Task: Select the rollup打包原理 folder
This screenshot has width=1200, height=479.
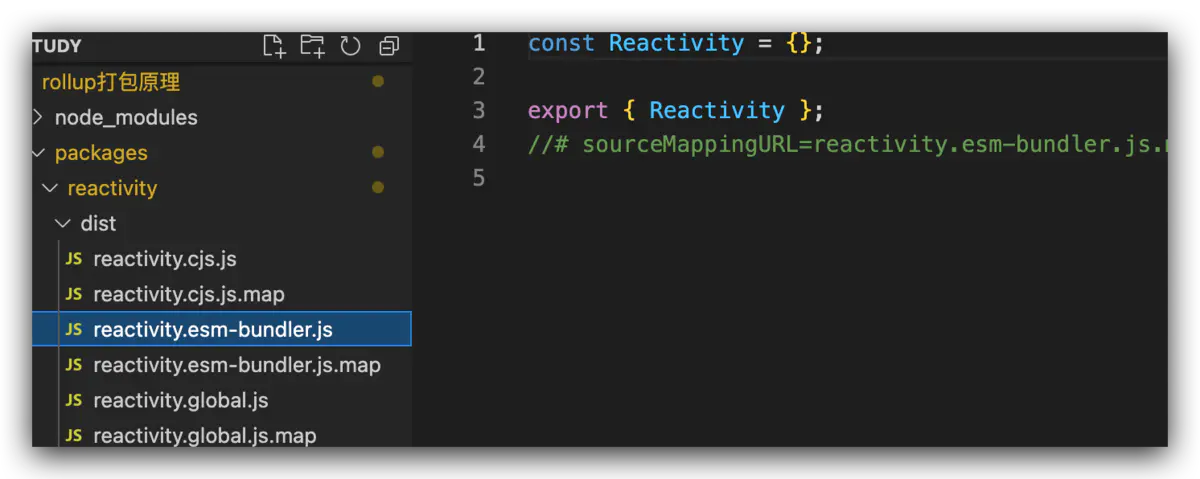Action: [x=111, y=82]
